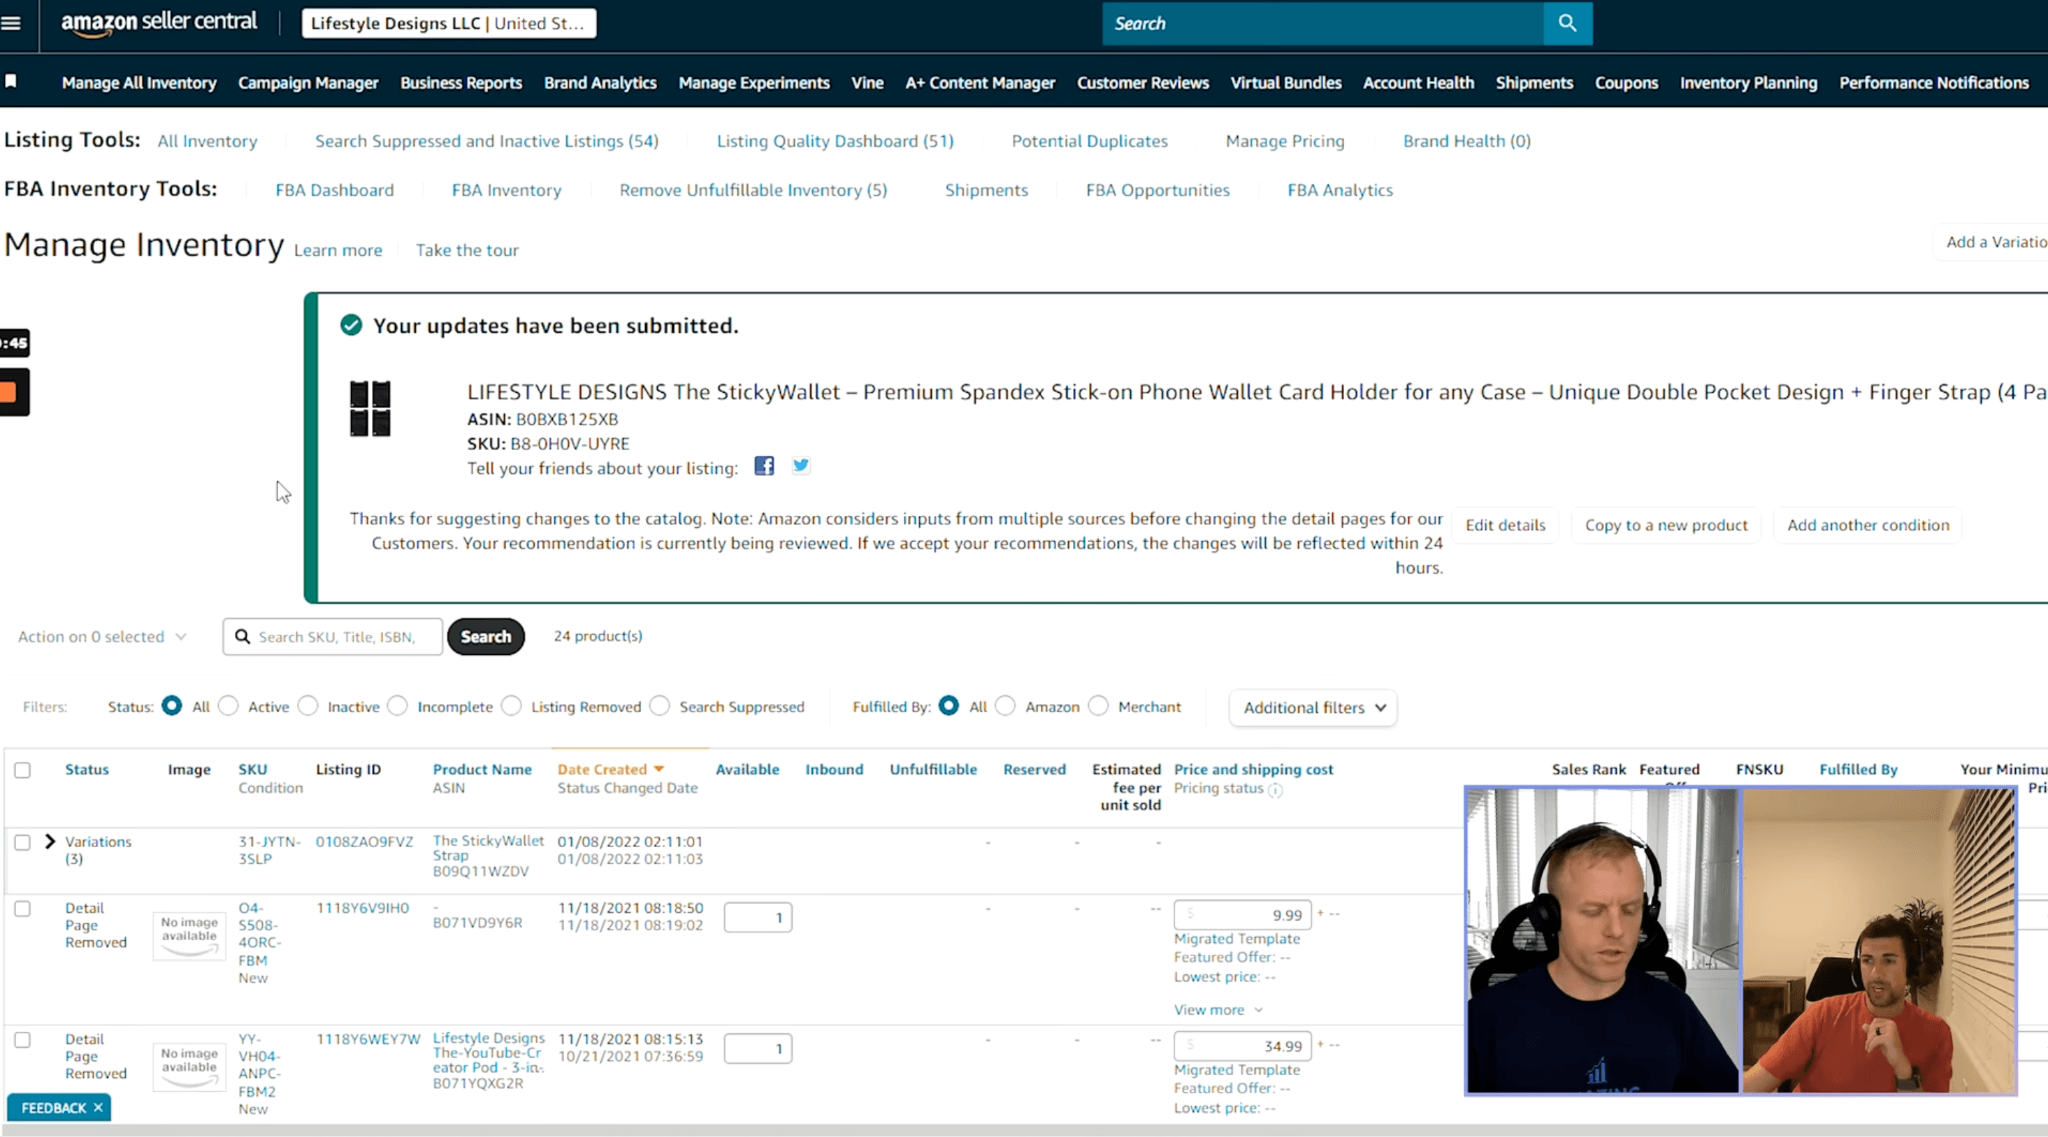Filter by Search Suppressed status

coord(660,705)
